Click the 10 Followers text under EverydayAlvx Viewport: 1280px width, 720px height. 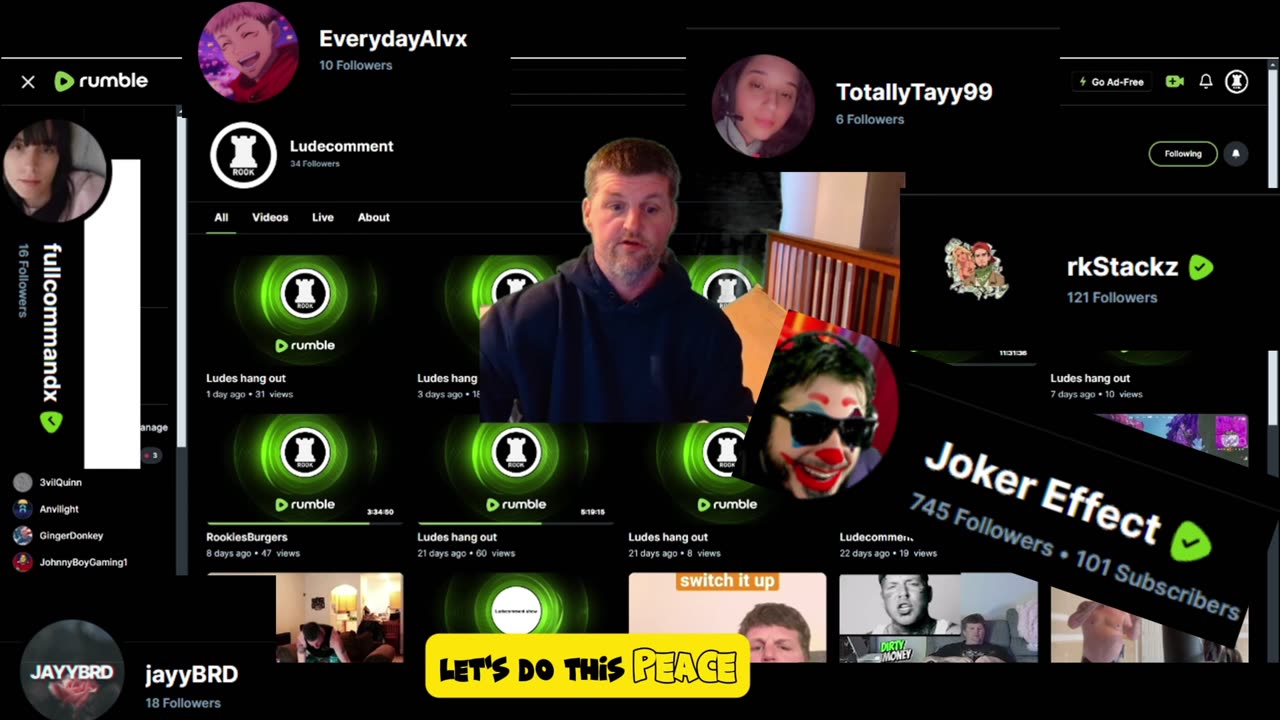355,65
